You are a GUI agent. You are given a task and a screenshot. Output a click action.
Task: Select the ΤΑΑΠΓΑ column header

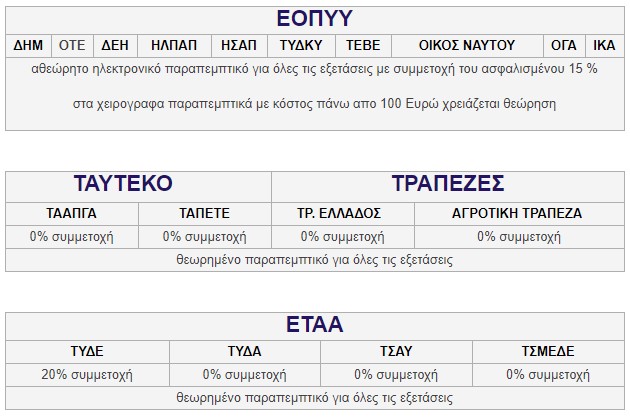[x=72, y=213]
